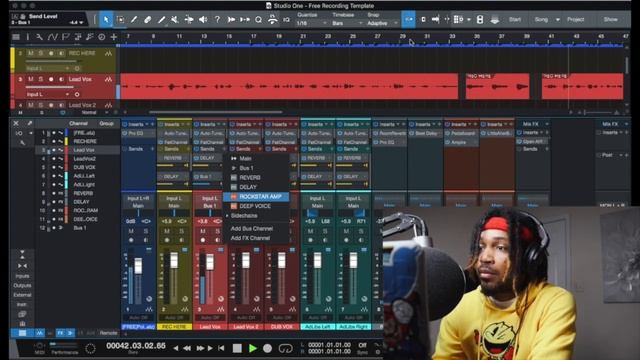The width and height of the screenshot is (640, 360).
Task: Select the Arrow tool in the toolbar
Action: click(106, 20)
